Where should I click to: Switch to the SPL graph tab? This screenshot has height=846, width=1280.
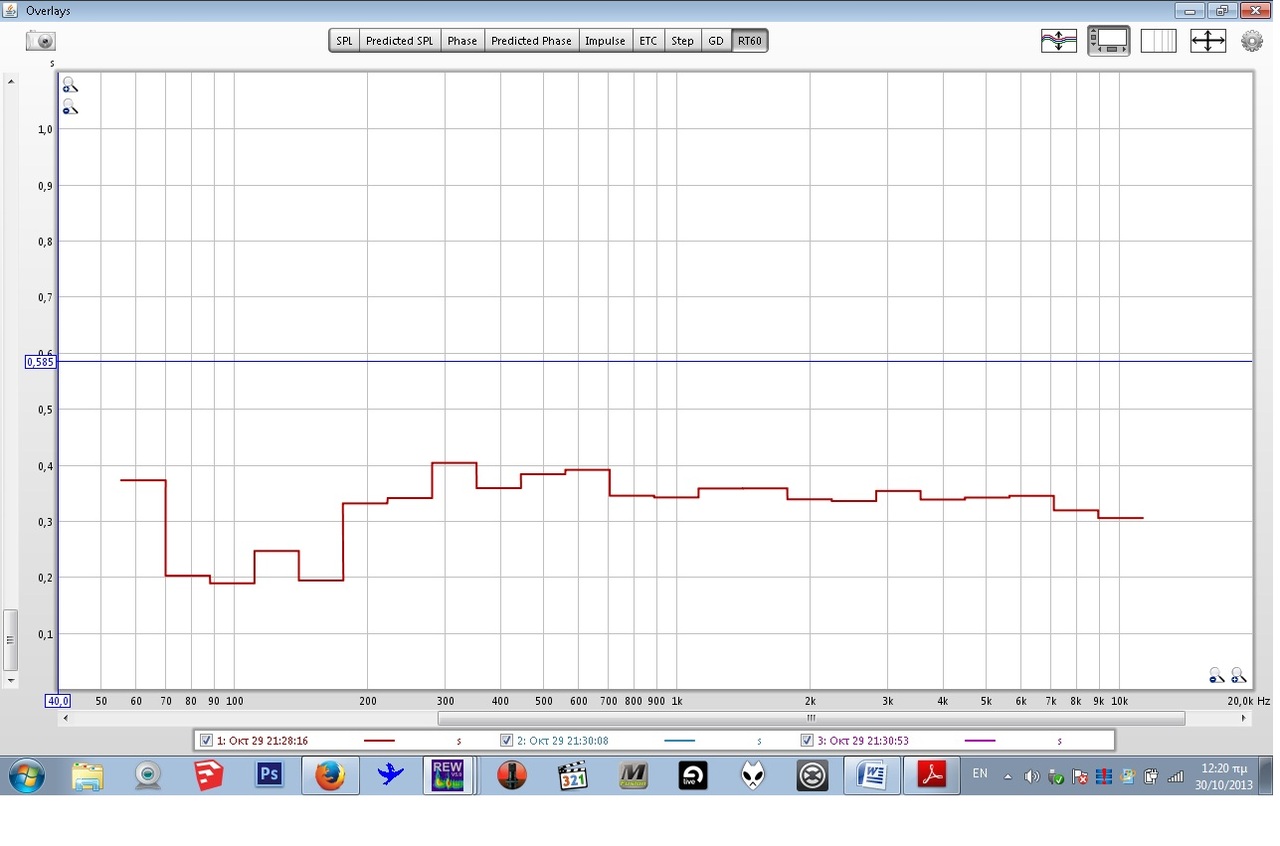[x=344, y=41]
